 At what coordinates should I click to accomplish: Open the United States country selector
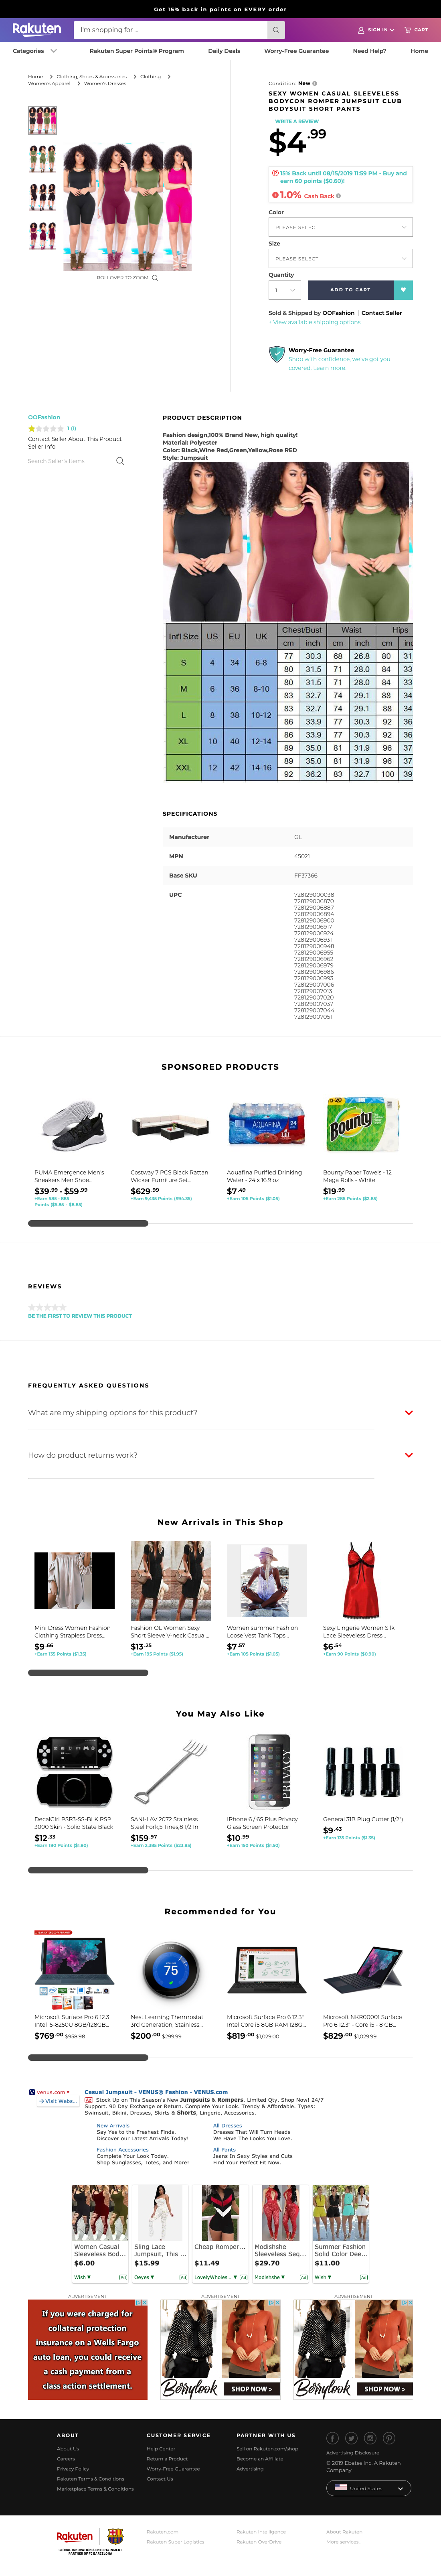[x=369, y=2488]
